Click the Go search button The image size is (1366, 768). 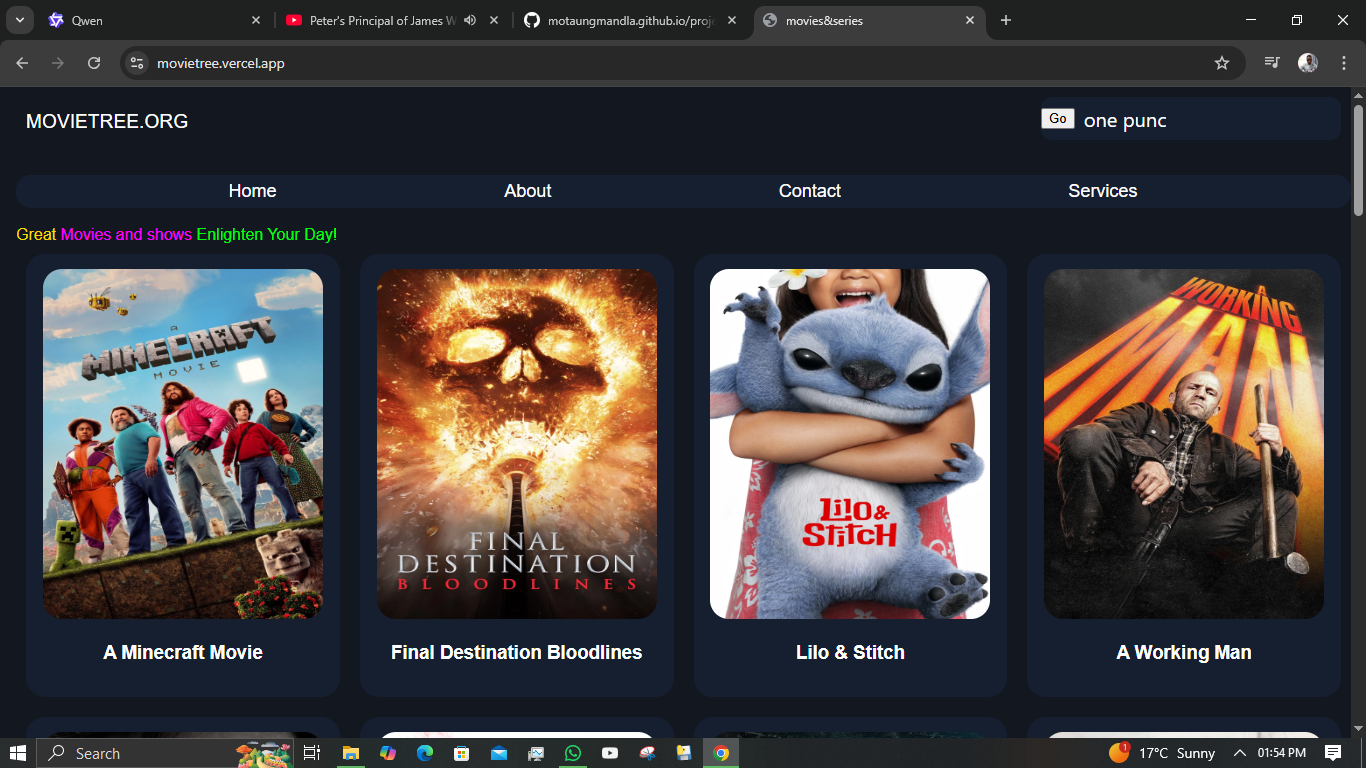tap(1058, 119)
